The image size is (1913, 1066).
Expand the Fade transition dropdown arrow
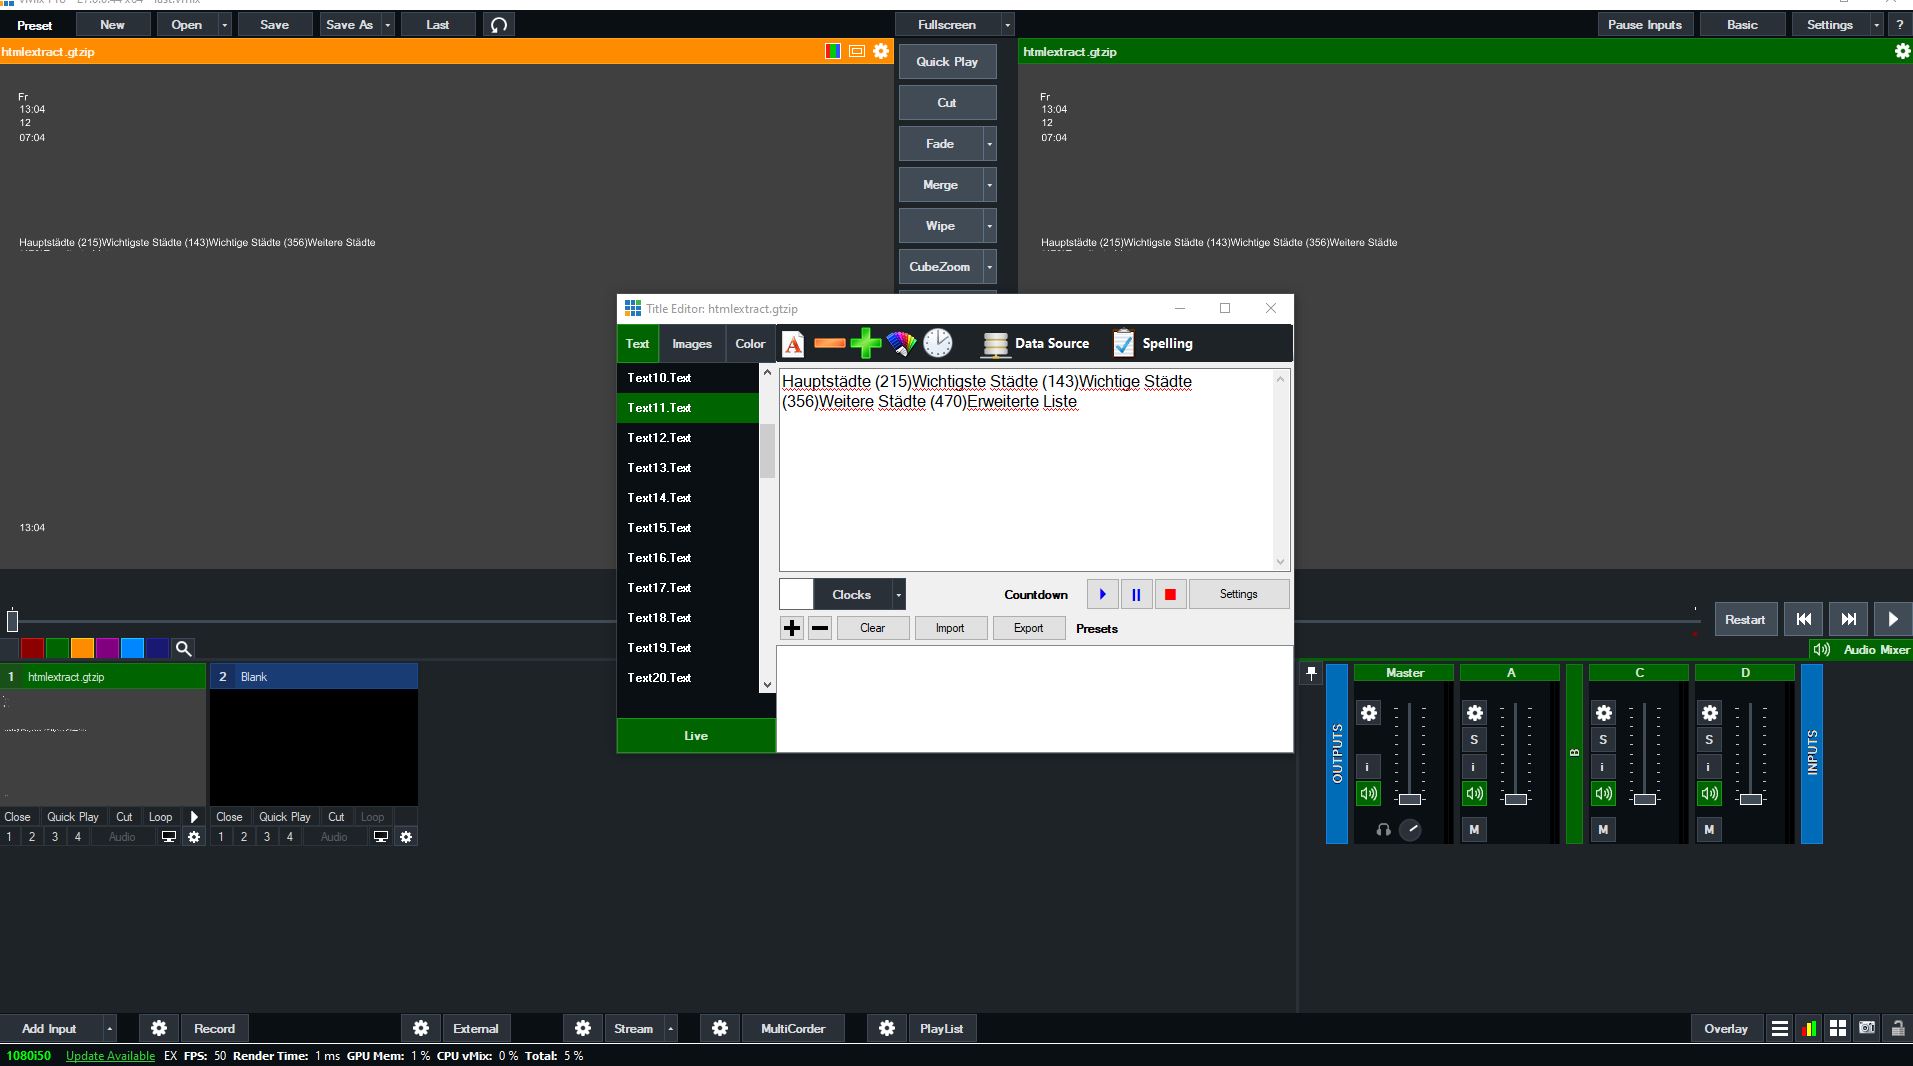click(x=990, y=144)
